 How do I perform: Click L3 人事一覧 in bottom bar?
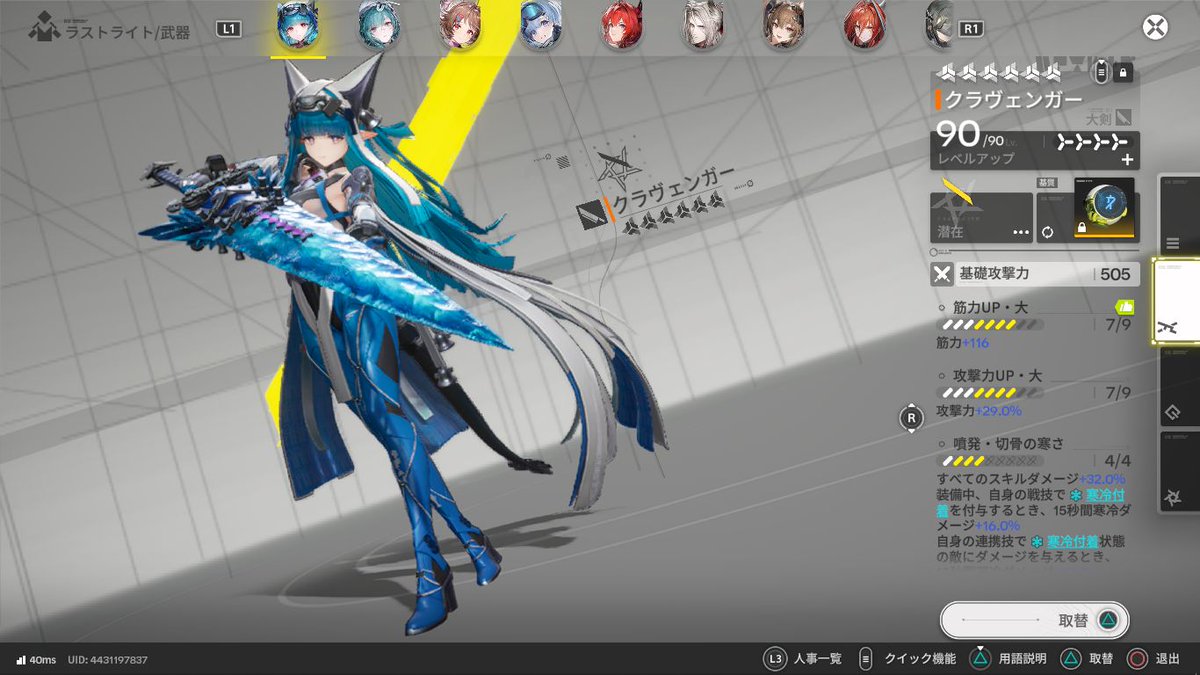coord(803,659)
